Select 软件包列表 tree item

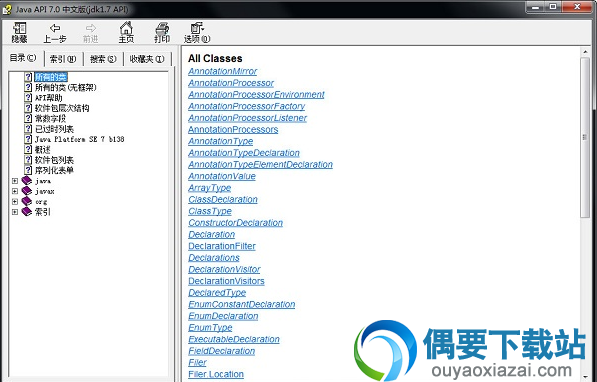click(54, 160)
